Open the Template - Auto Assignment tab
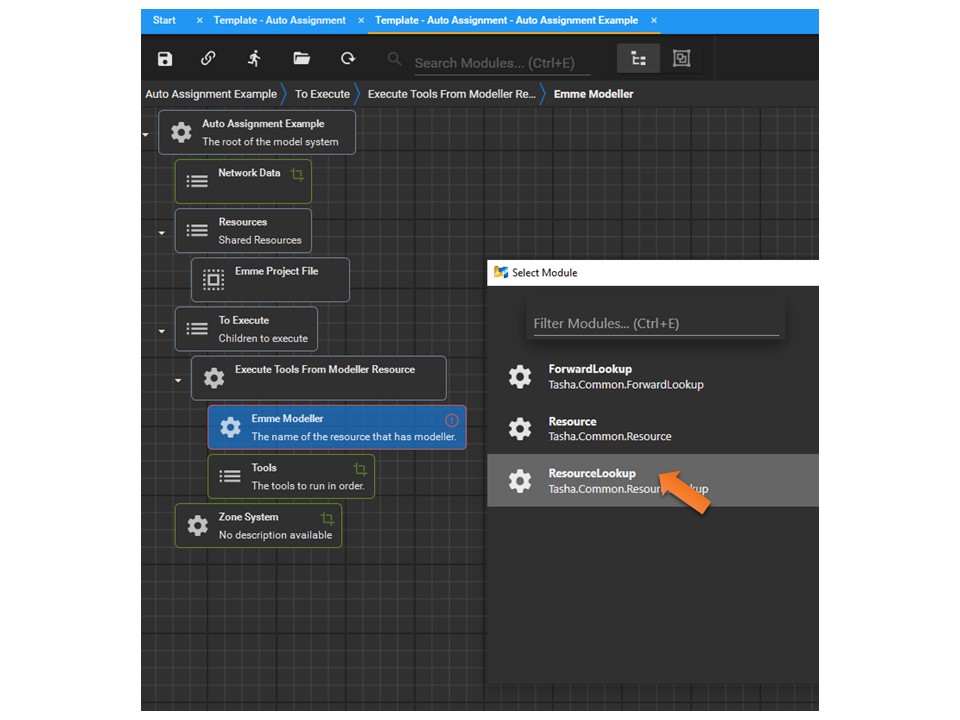The height and width of the screenshot is (720, 960). [276, 20]
